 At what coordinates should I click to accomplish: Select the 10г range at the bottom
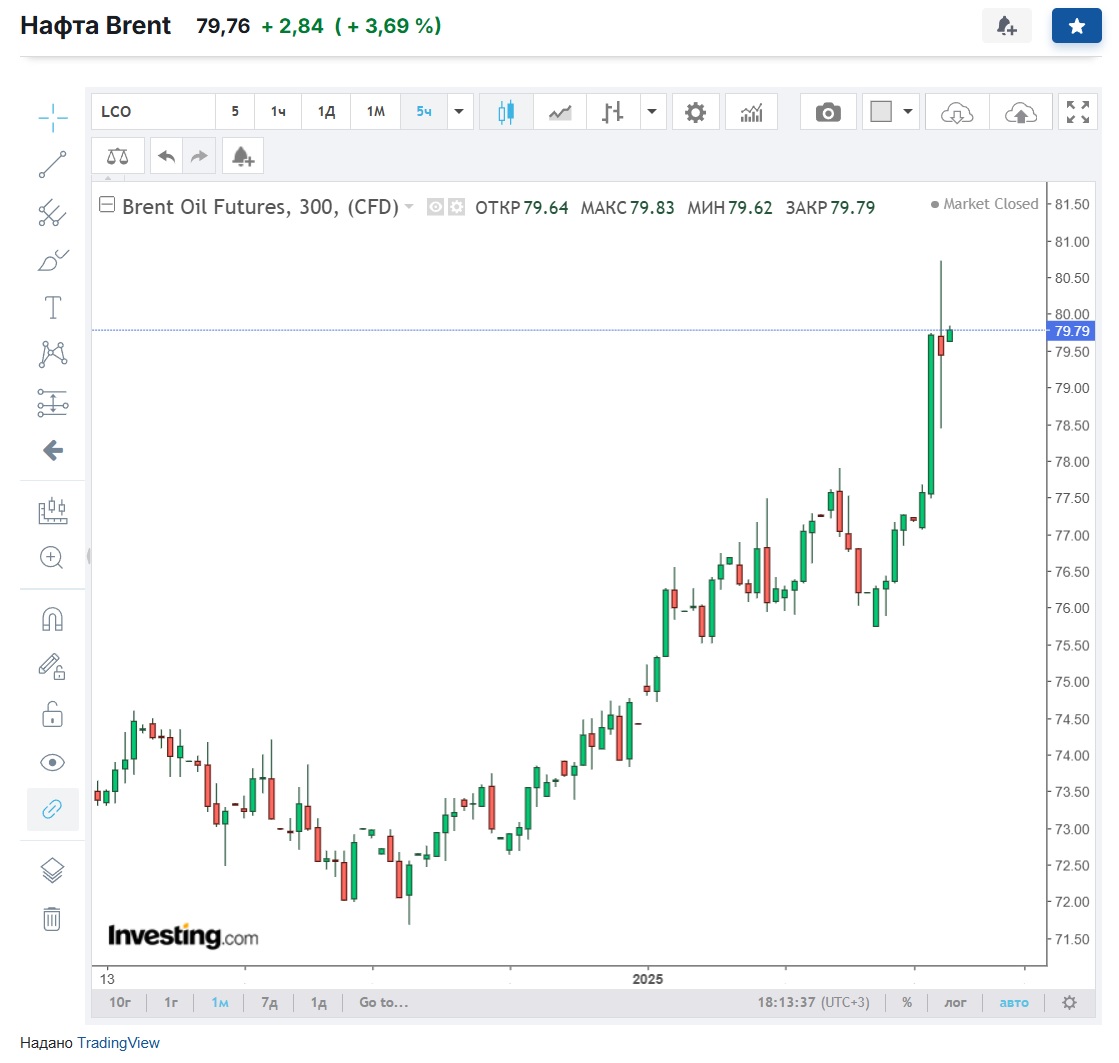(119, 1002)
